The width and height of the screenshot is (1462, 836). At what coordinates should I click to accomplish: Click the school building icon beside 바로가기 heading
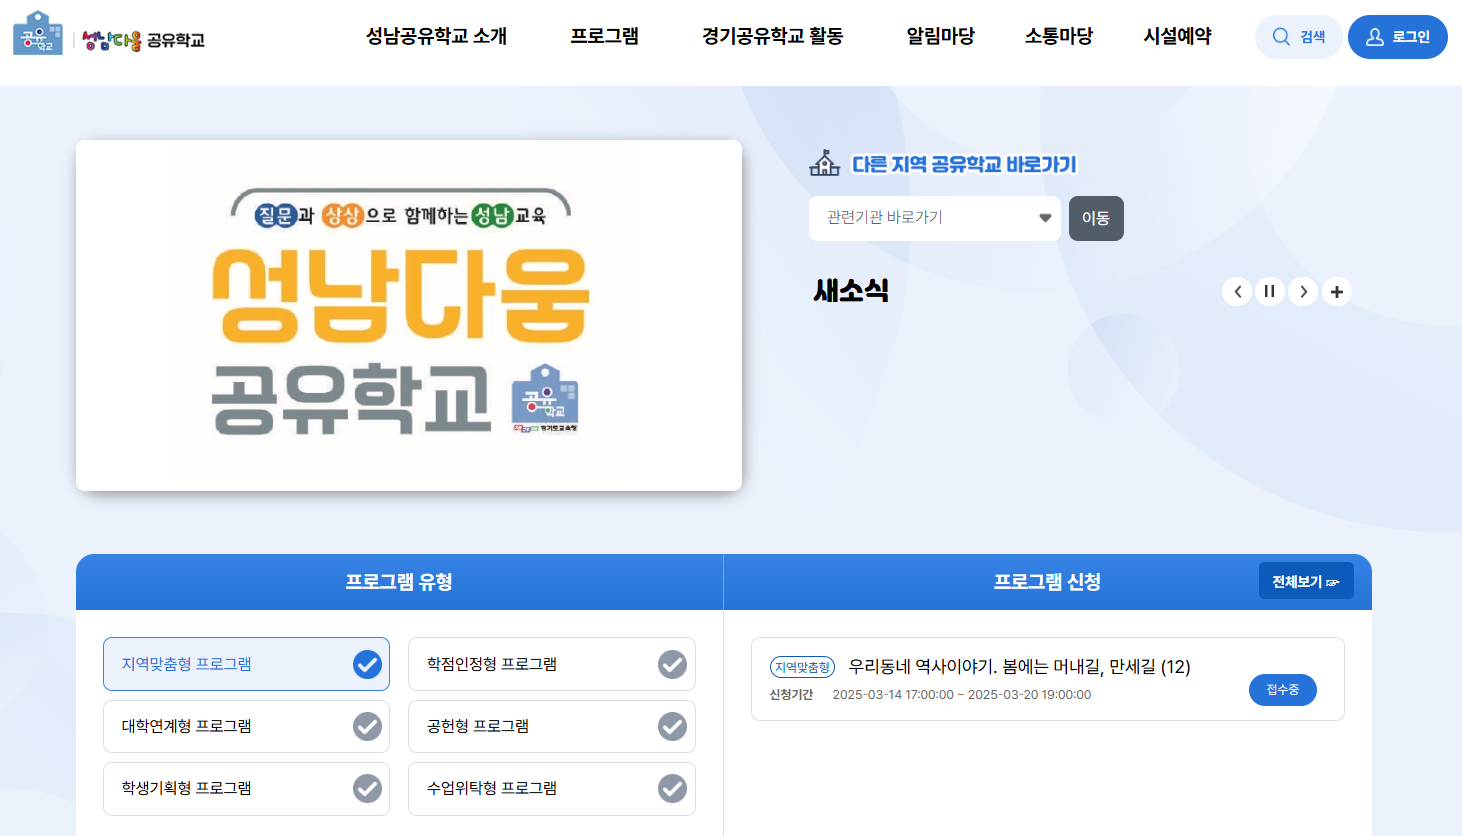coord(825,163)
